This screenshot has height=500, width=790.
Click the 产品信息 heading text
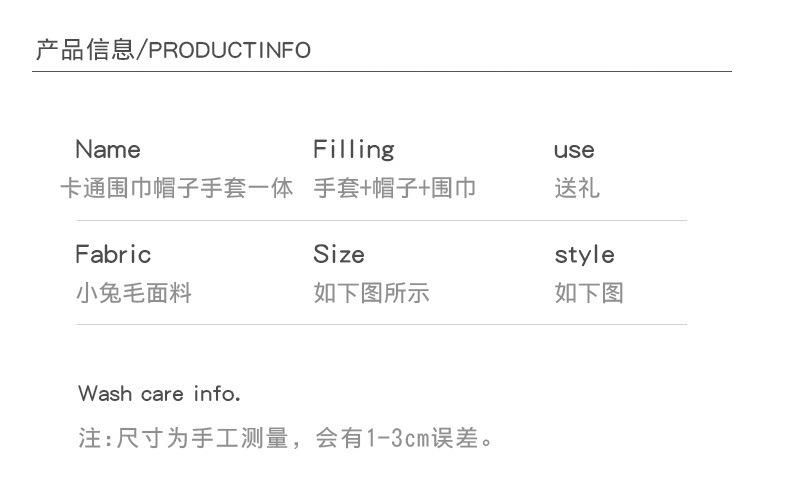(x=85, y=50)
